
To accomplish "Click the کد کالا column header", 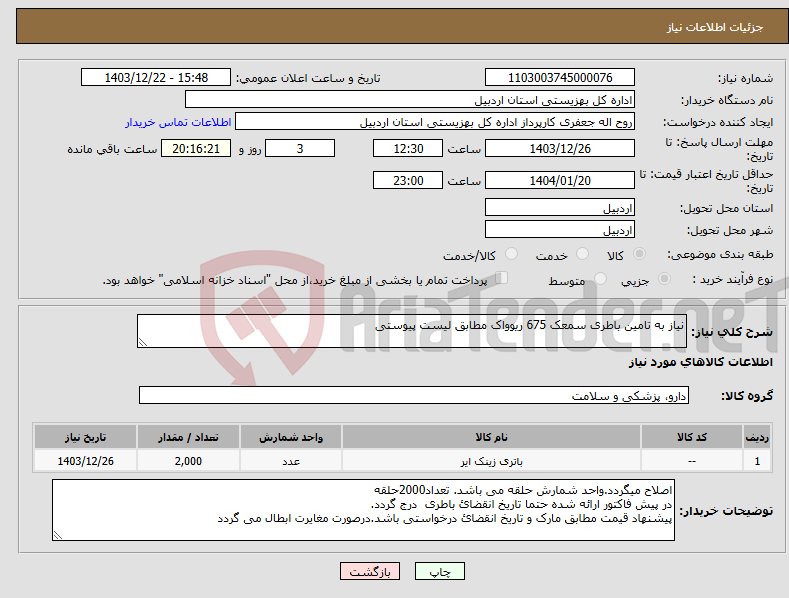I will point(692,437).
